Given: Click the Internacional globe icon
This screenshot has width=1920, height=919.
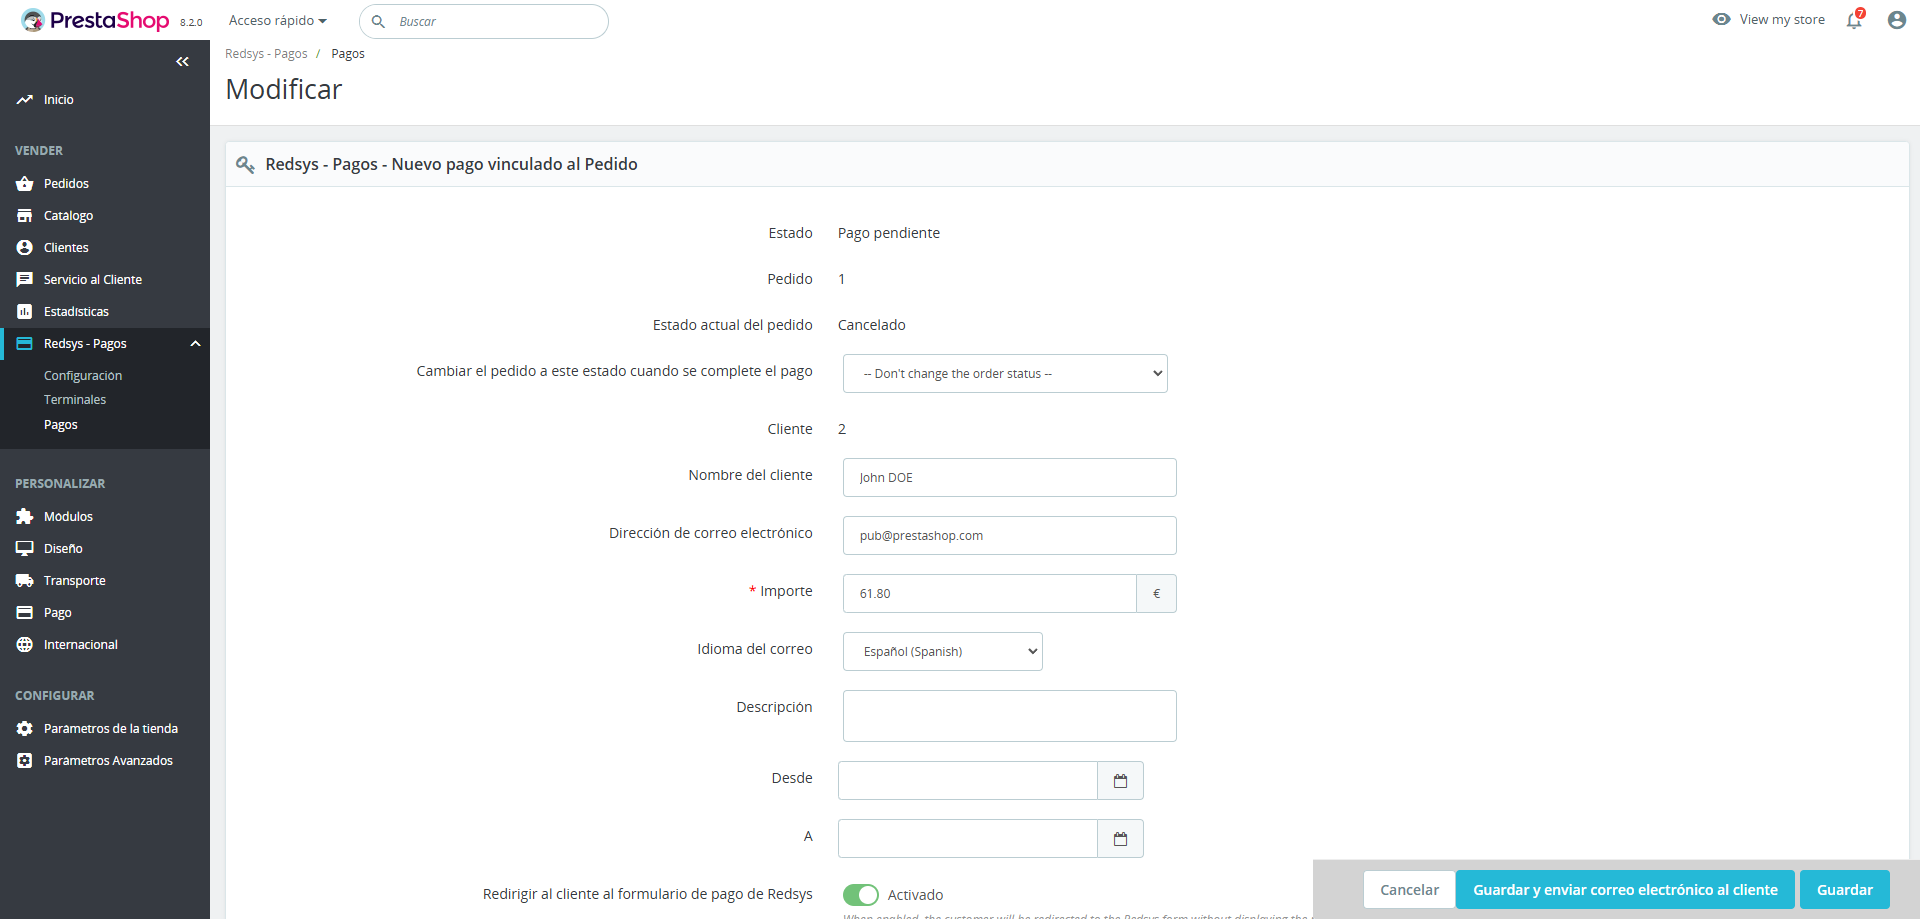Looking at the screenshot, I should click(25, 645).
